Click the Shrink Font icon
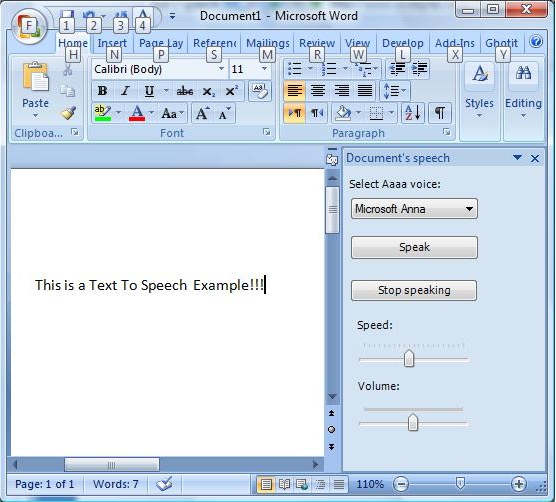Viewport: 556px width, 502px height. 224,113
